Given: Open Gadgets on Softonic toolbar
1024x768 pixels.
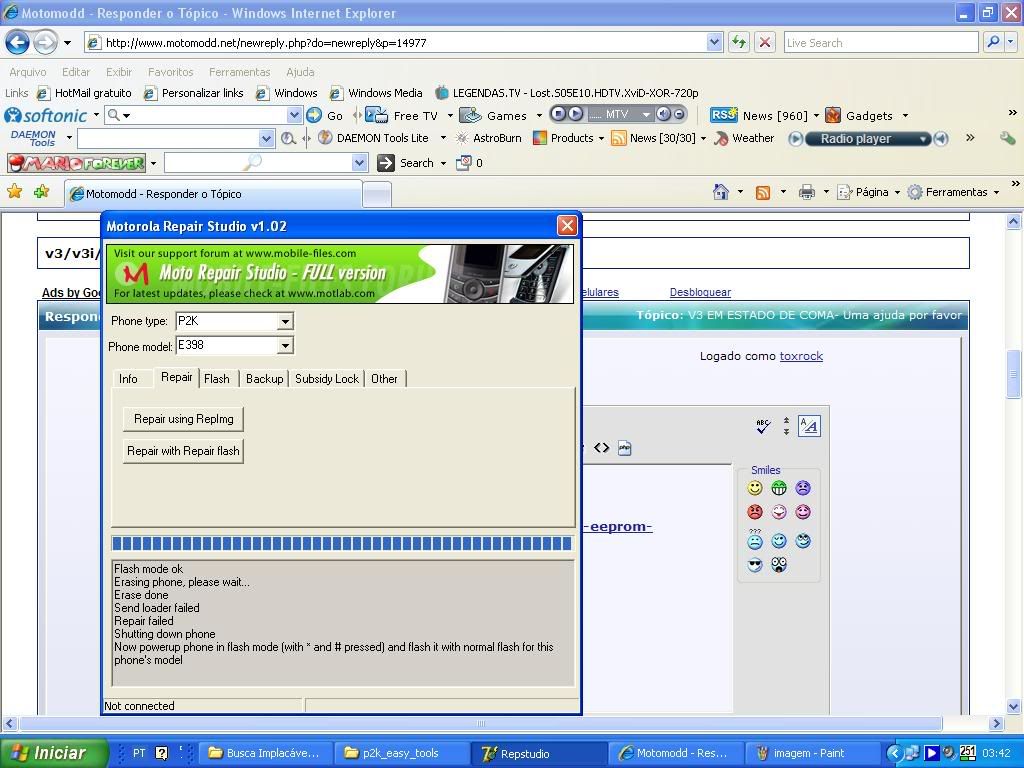Looking at the screenshot, I should 859,116.
